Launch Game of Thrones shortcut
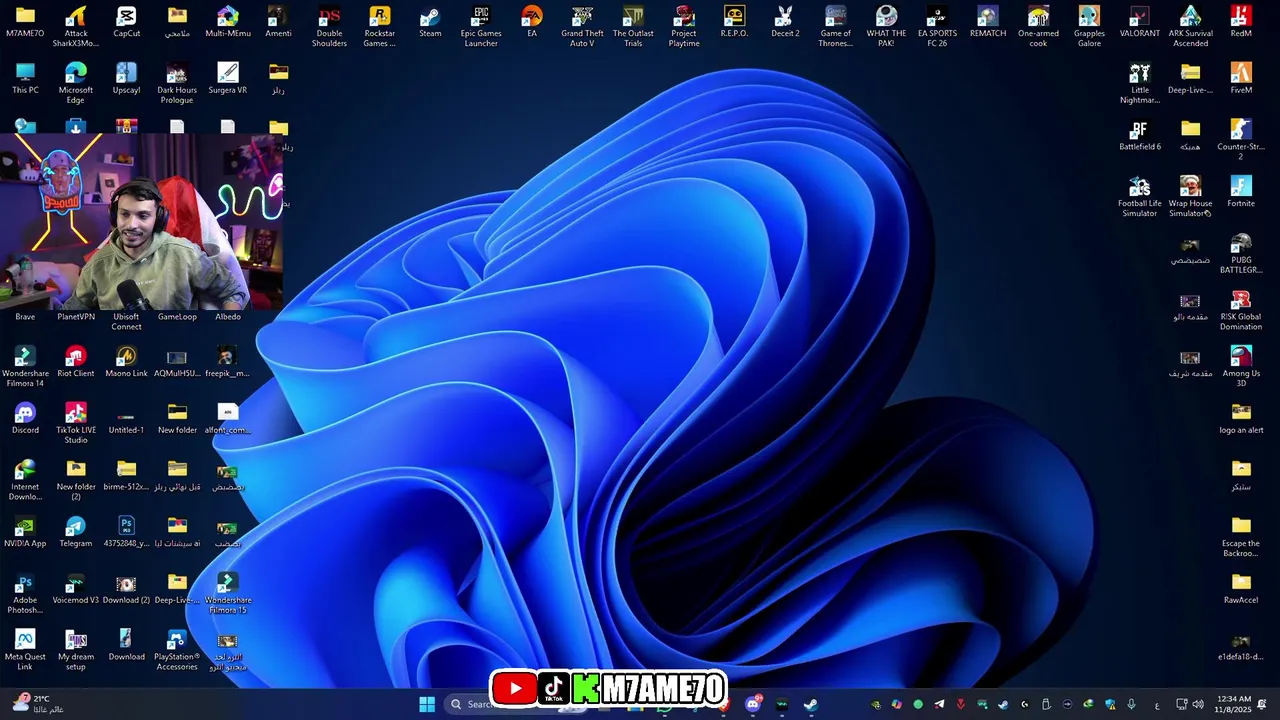The height and width of the screenshot is (720, 1280). [x=836, y=26]
